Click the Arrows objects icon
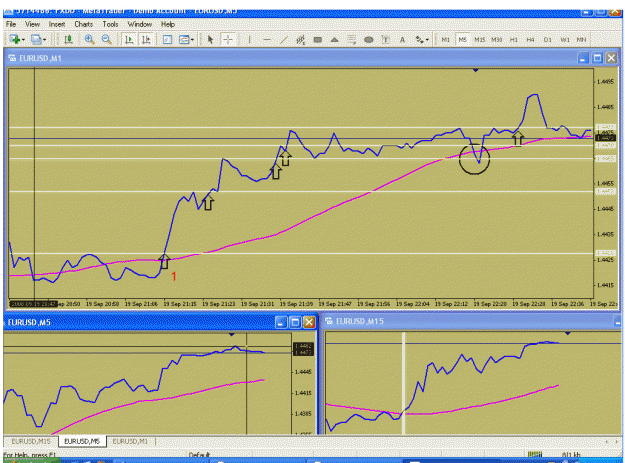 coord(419,39)
